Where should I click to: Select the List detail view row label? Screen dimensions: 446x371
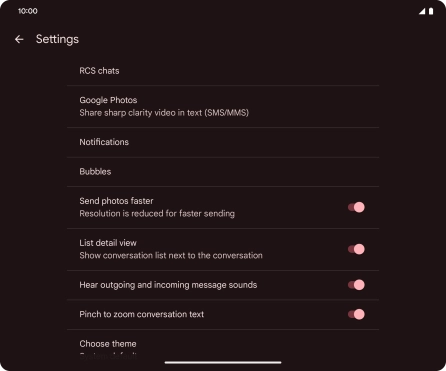pyautogui.click(x=108, y=243)
